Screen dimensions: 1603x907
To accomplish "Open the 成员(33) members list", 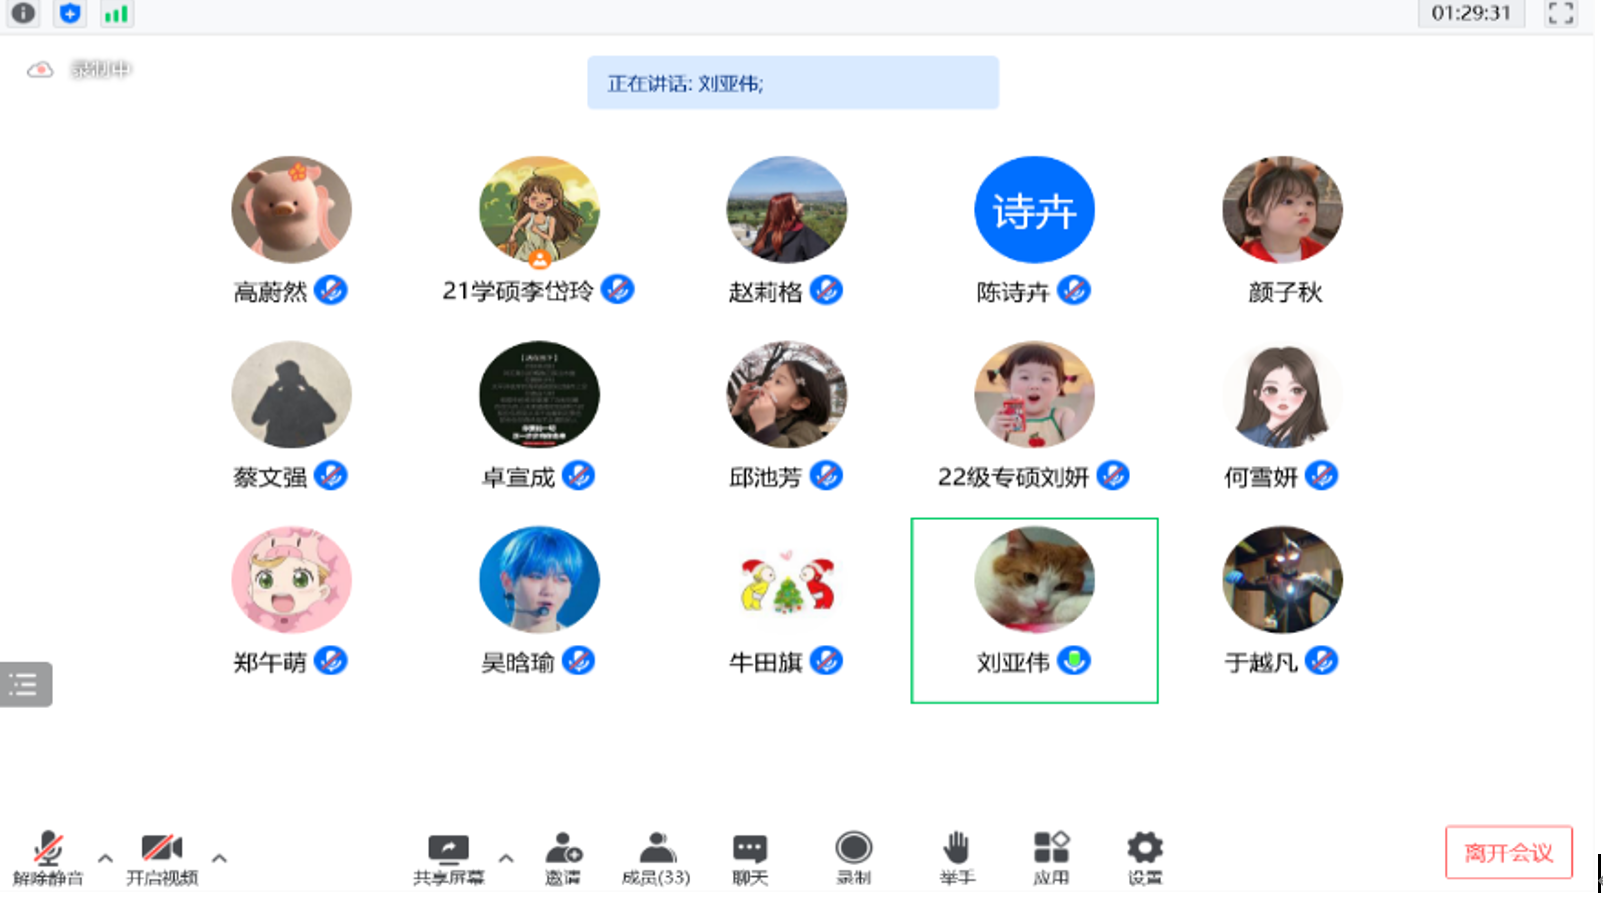I will pyautogui.click(x=656, y=858).
